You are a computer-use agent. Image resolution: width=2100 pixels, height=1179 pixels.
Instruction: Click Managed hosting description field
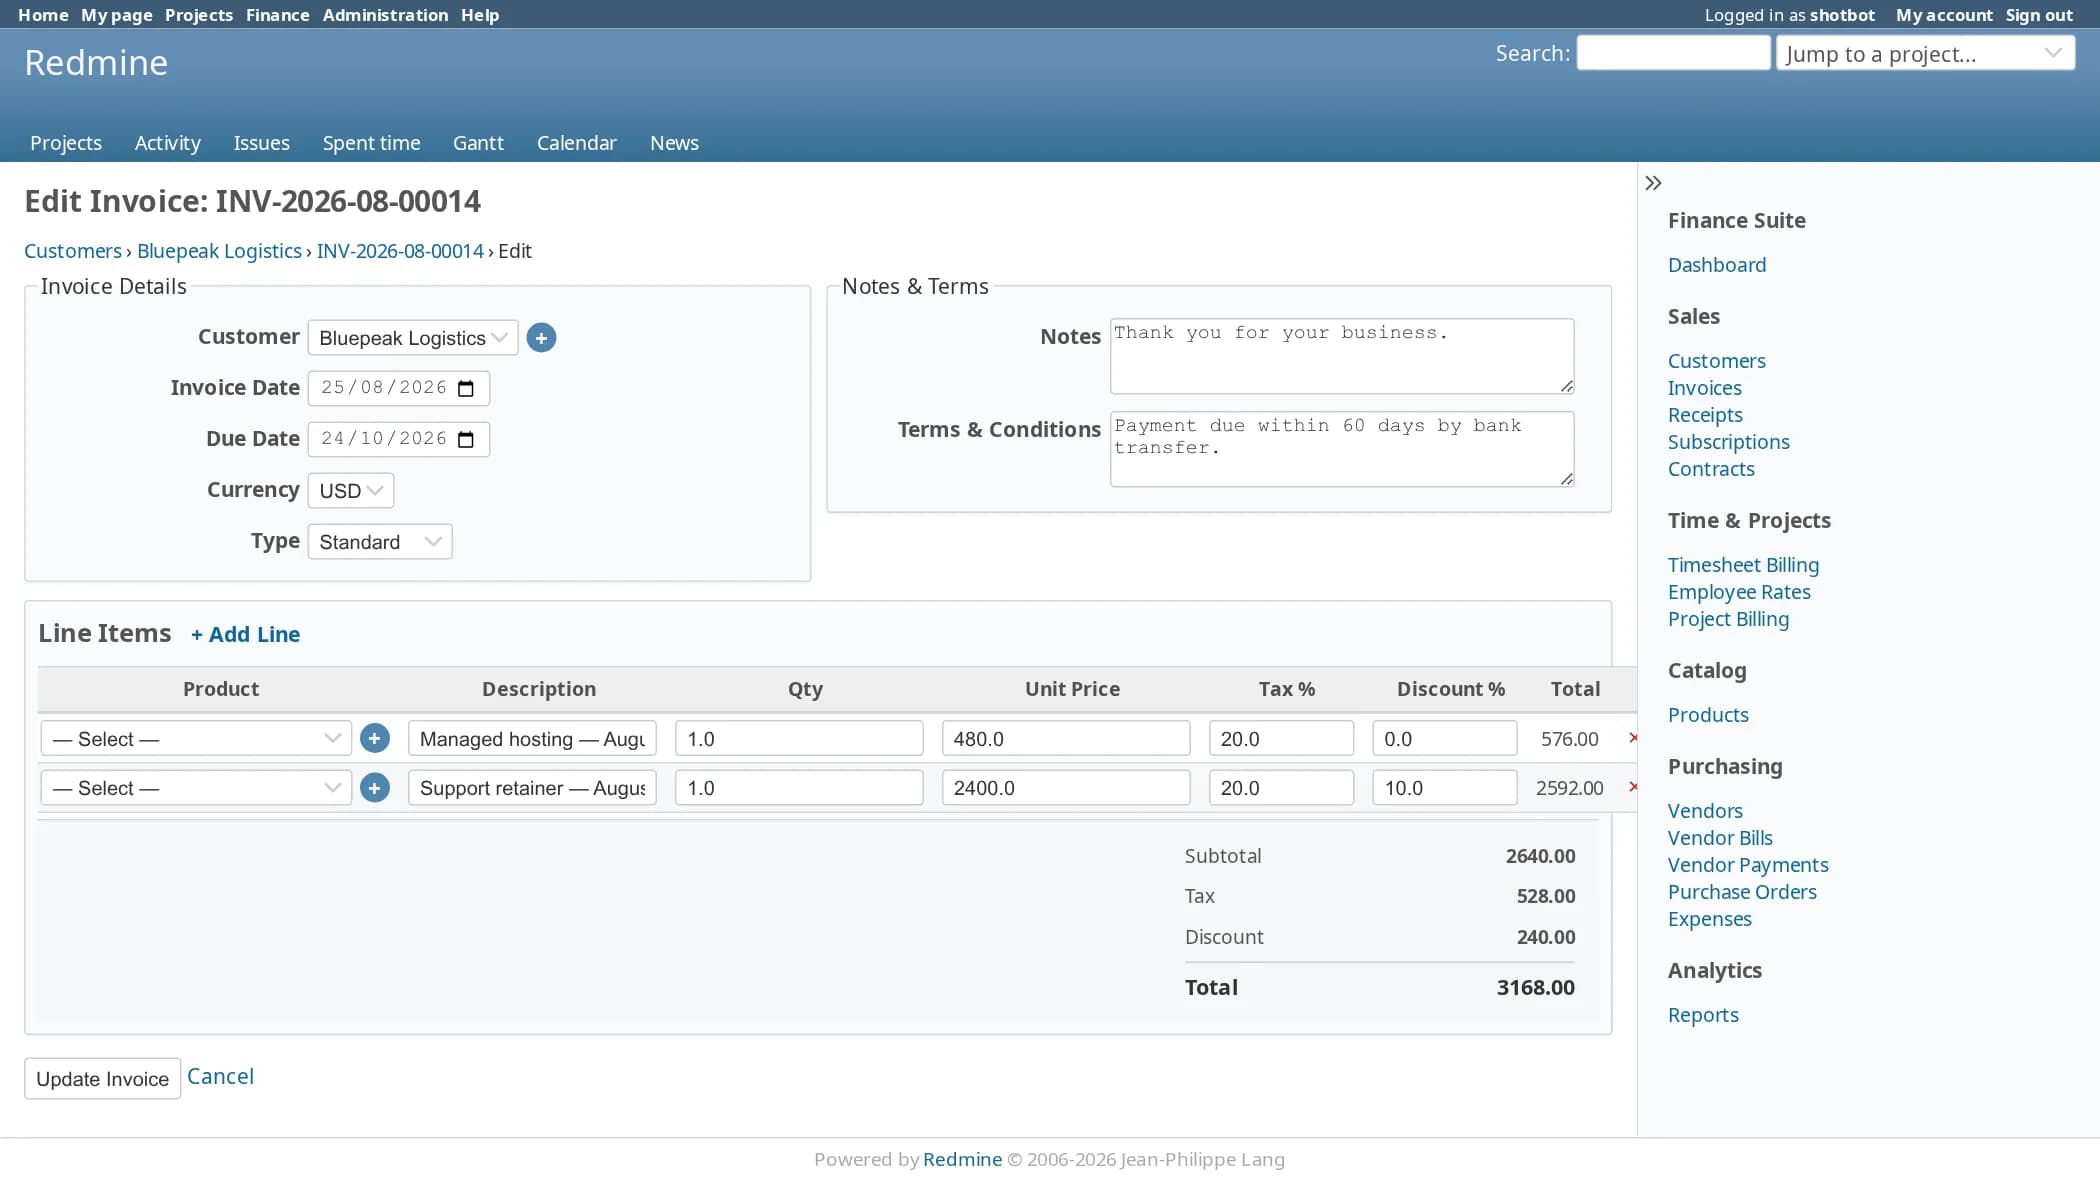point(532,739)
